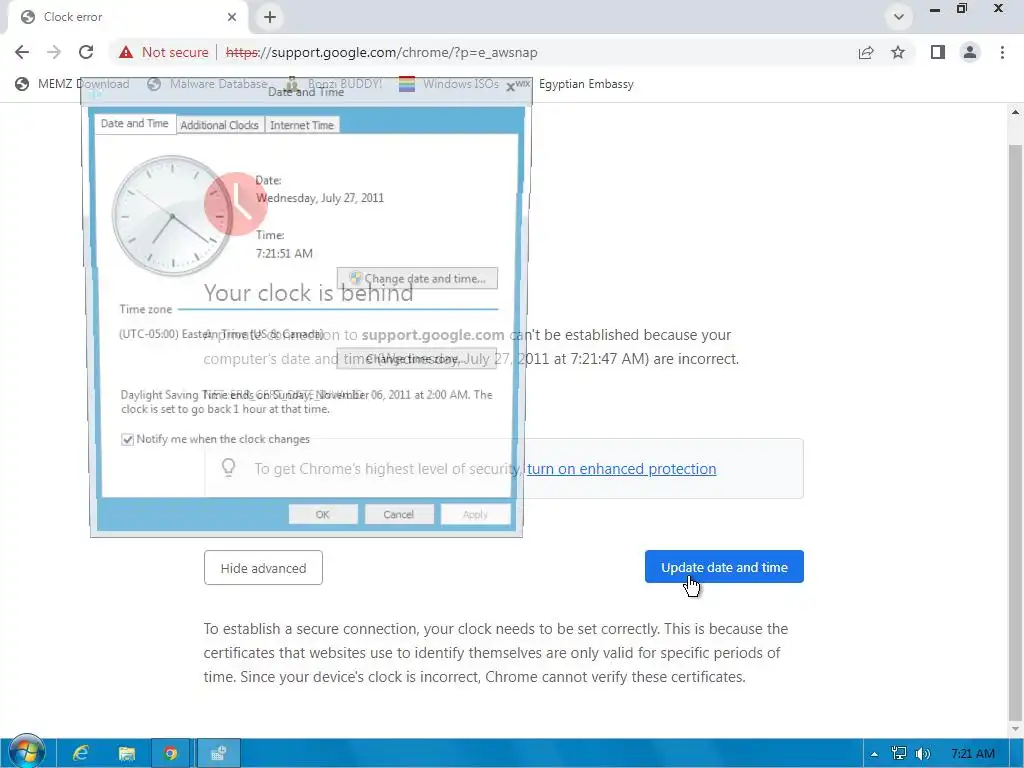Image resolution: width=1024 pixels, height=768 pixels.
Task: Open the Chrome side panel
Action: tap(938, 52)
